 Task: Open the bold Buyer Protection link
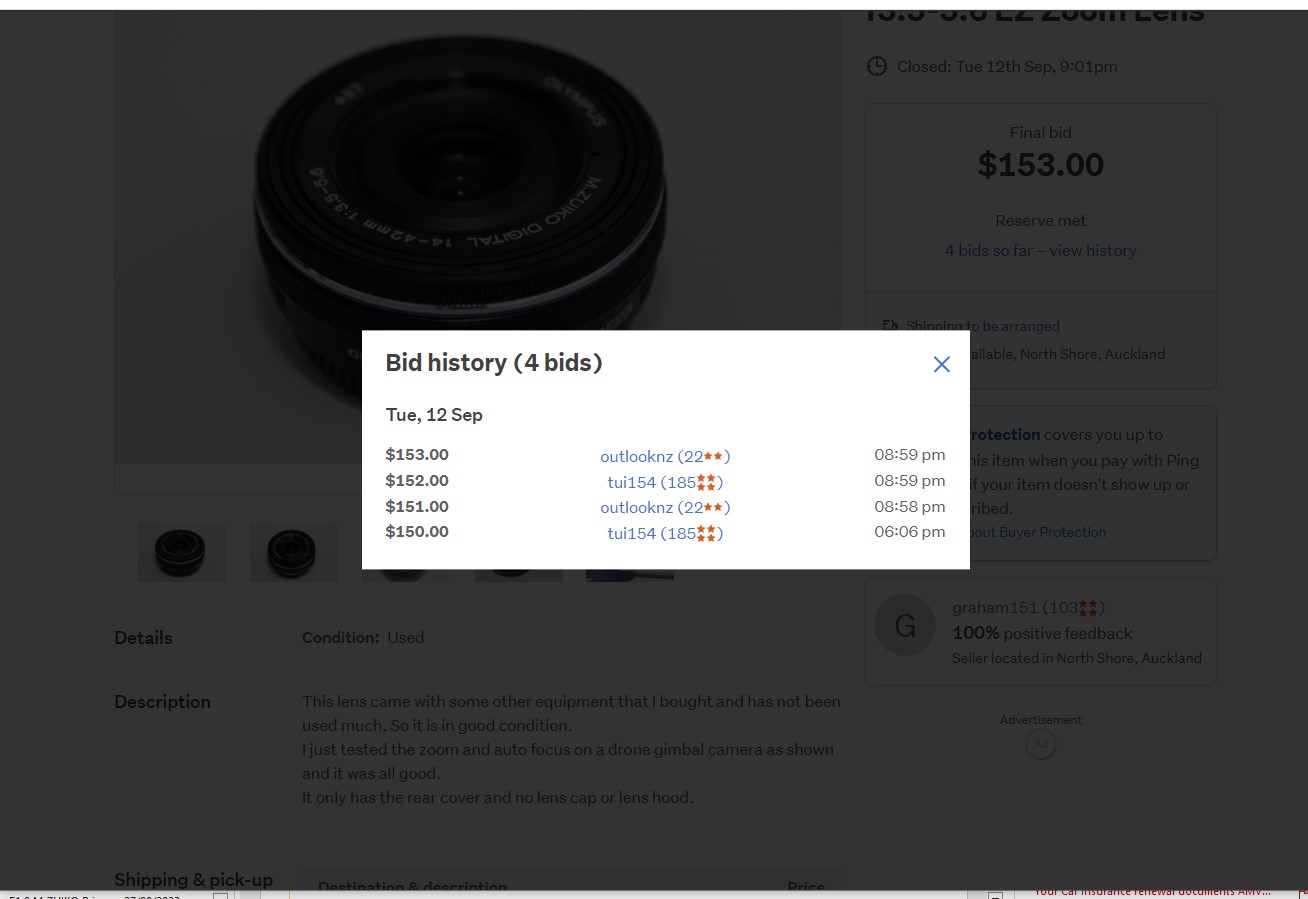[1004, 435]
